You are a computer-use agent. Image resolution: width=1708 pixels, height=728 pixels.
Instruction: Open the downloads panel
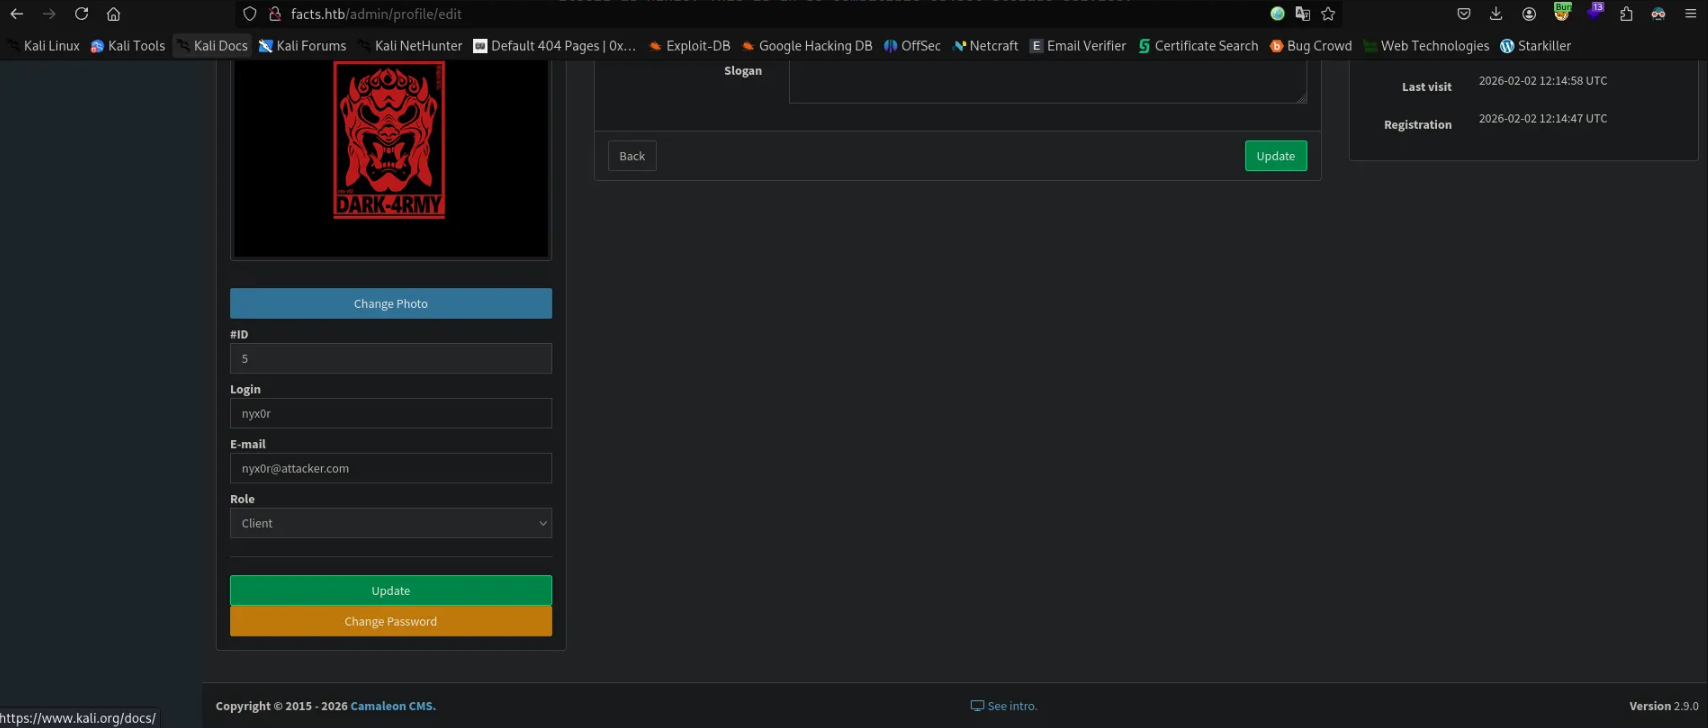coord(1496,14)
